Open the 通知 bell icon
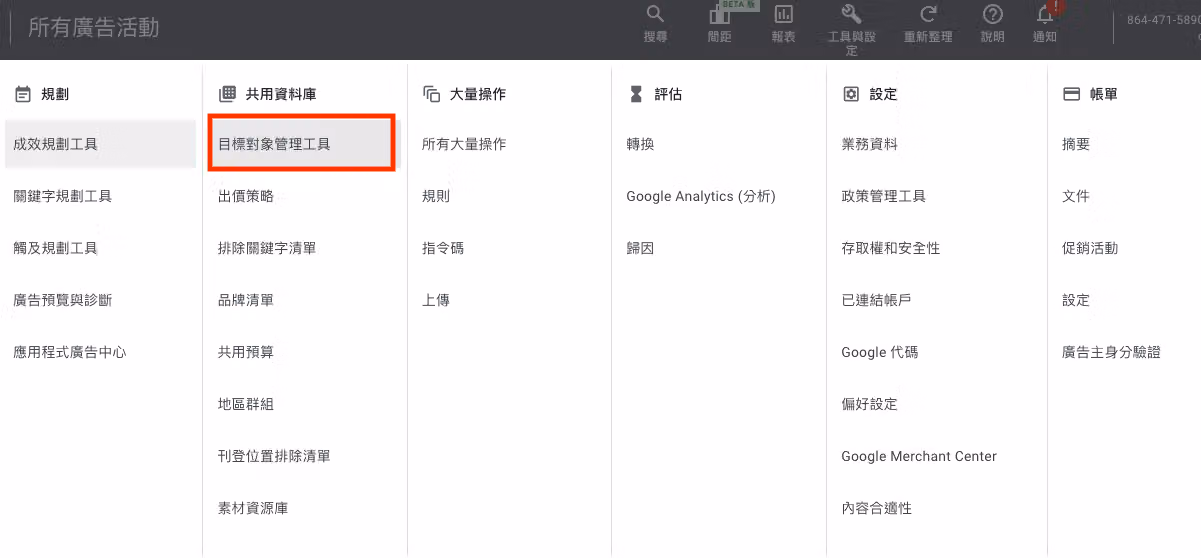1201x558 pixels. [x=1046, y=15]
